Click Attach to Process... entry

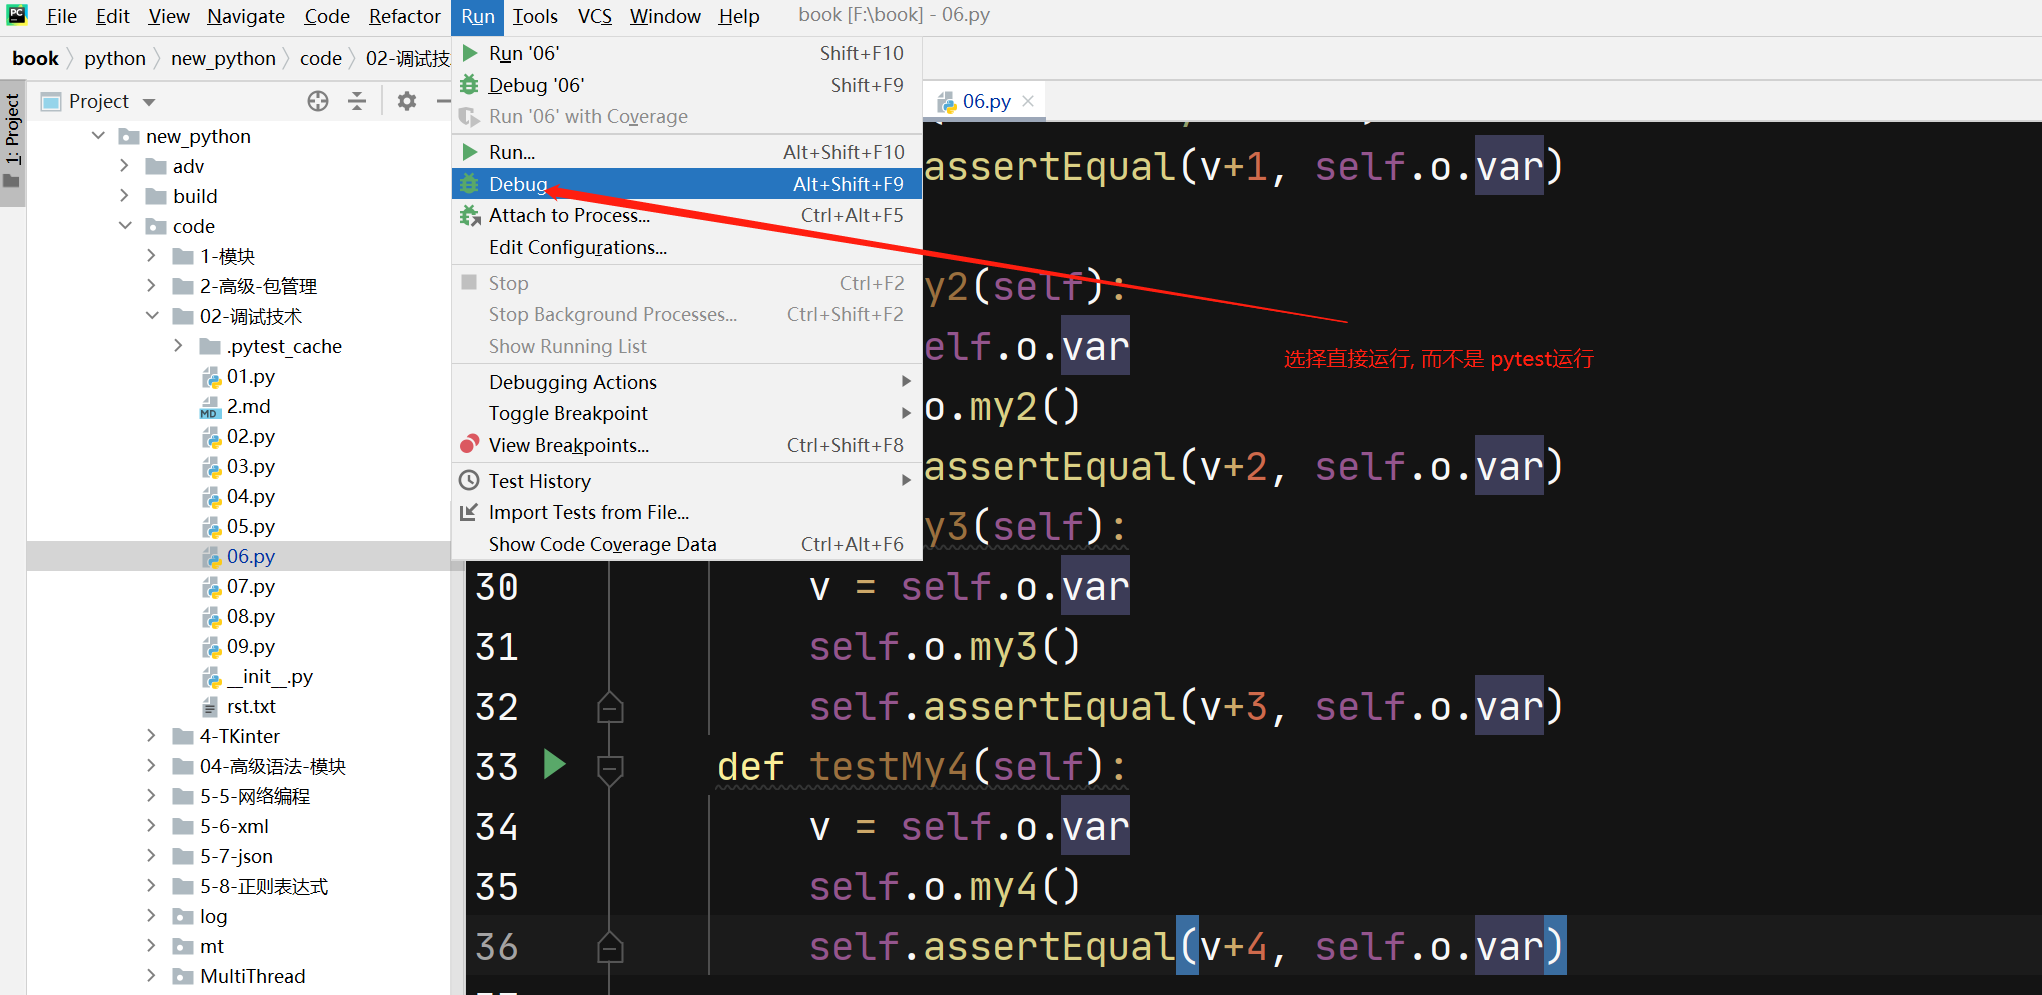(x=569, y=215)
